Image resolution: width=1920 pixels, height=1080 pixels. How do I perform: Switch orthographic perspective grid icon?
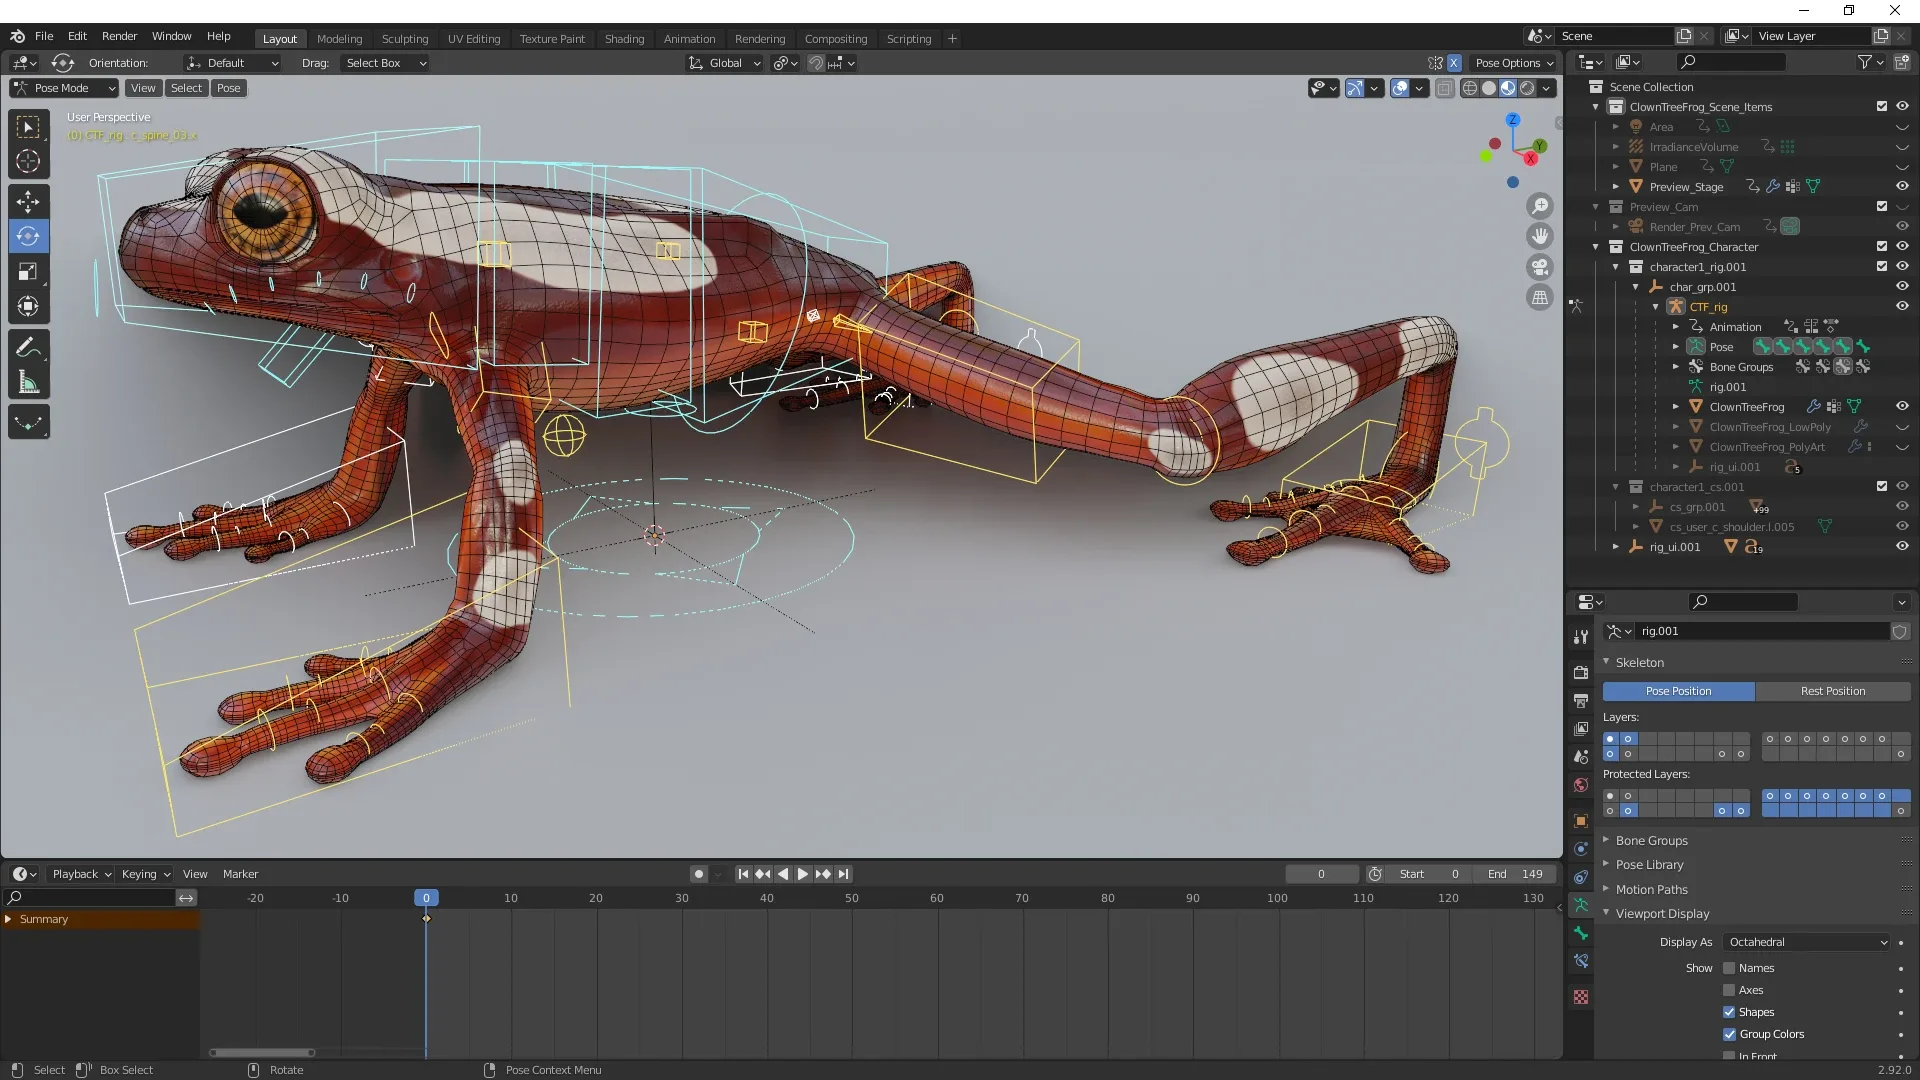[x=1540, y=297]
